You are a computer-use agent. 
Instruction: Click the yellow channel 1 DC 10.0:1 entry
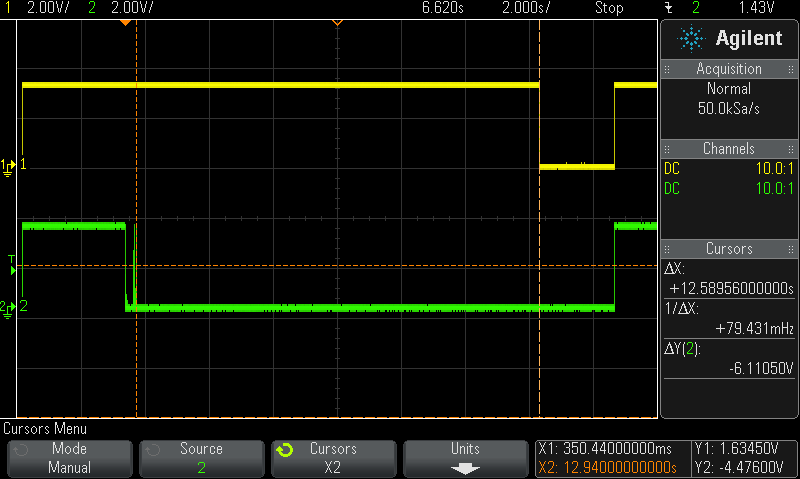pyautogui.click(x=729, y=169)
